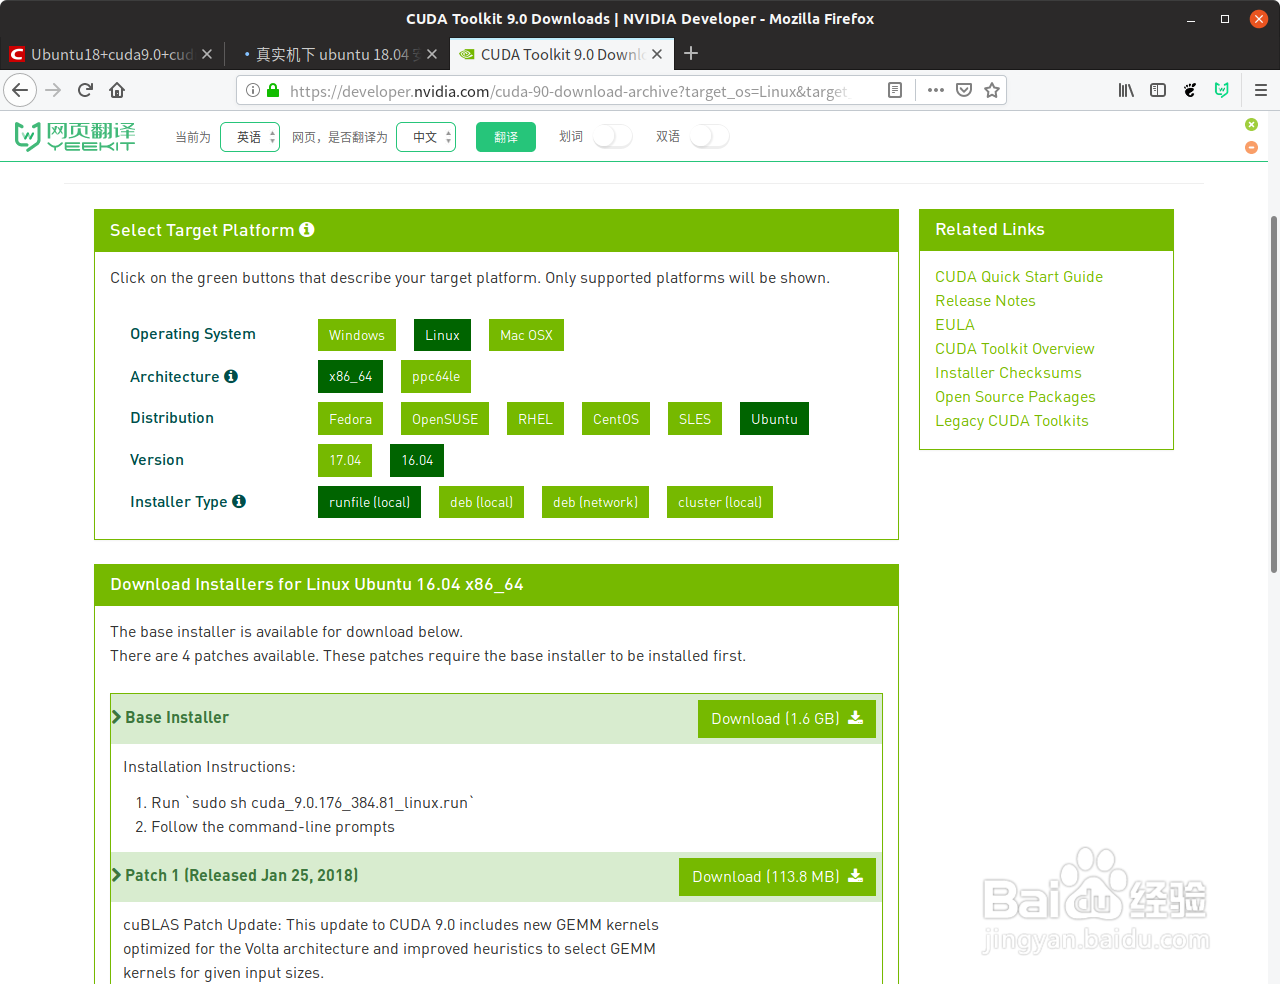Pick Ubuntu distribution
Image resolution: width=1280 pixels, height=984 pixels.
tap(774, 419)
